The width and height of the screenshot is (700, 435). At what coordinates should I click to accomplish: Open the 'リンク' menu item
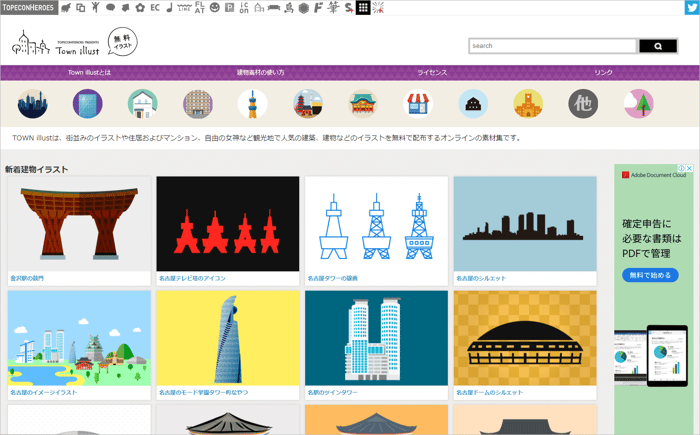(603, 73)
